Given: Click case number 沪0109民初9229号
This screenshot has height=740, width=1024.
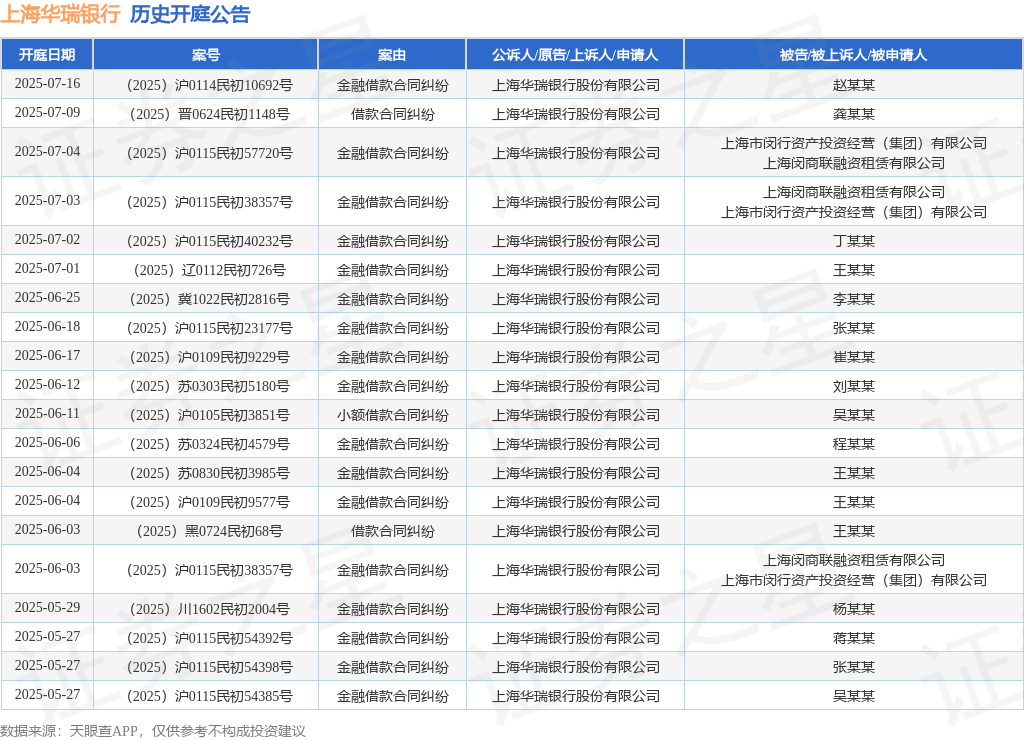Looking at the screenshot, I should [x=209, y=357].
